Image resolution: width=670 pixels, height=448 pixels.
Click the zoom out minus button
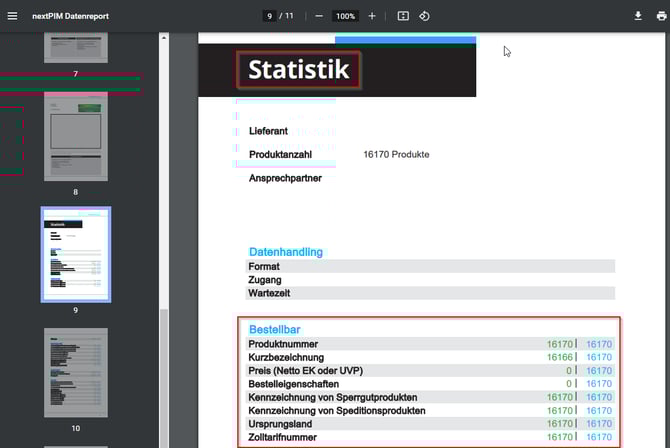click(x=318, y=16)
